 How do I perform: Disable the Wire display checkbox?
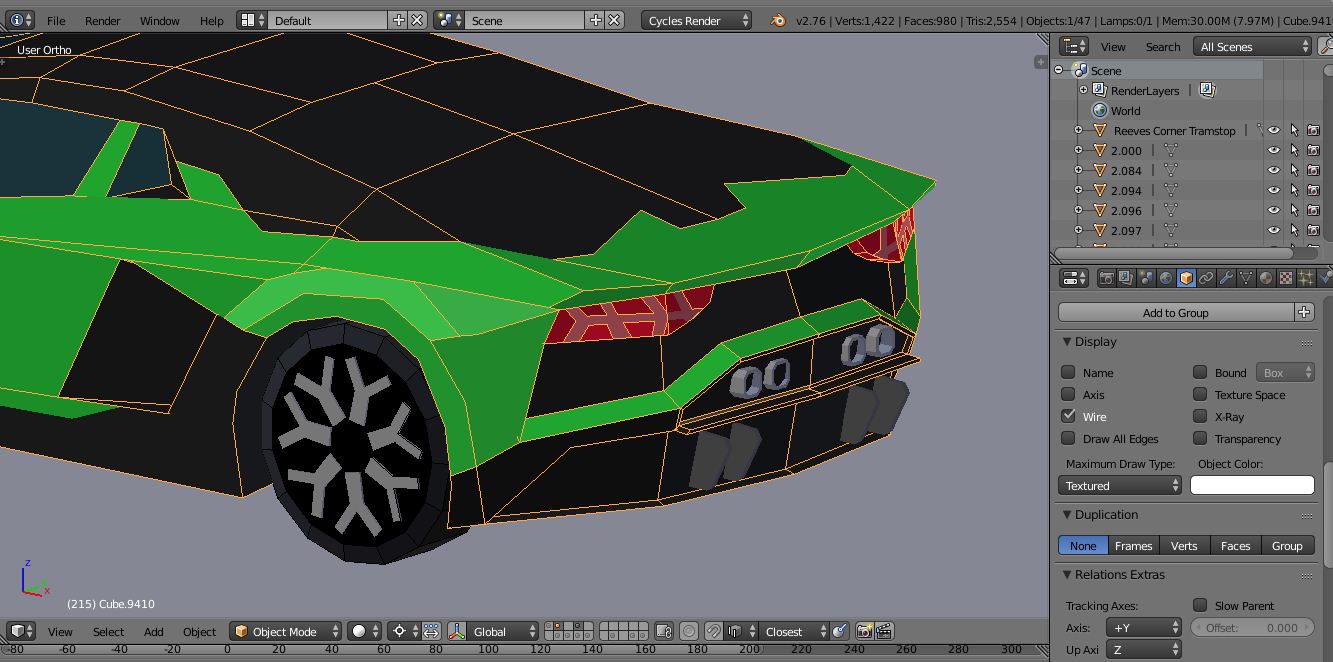[x=1069, y=416]
